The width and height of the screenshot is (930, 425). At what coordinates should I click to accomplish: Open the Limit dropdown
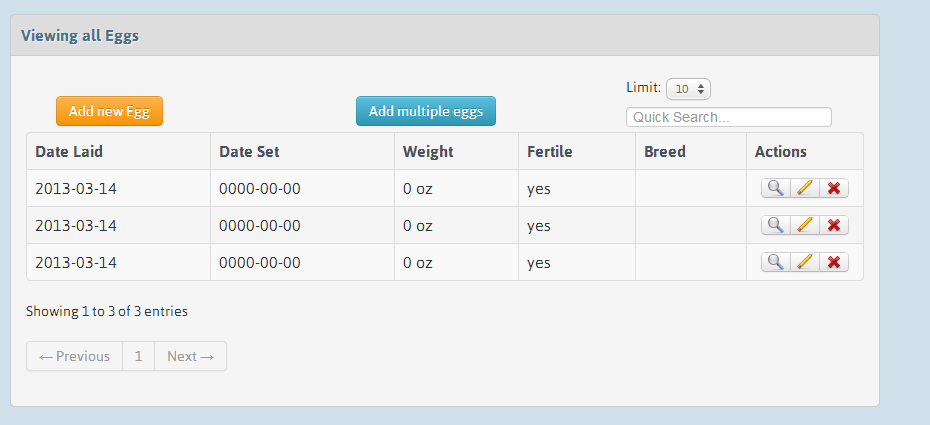point(688,89)
